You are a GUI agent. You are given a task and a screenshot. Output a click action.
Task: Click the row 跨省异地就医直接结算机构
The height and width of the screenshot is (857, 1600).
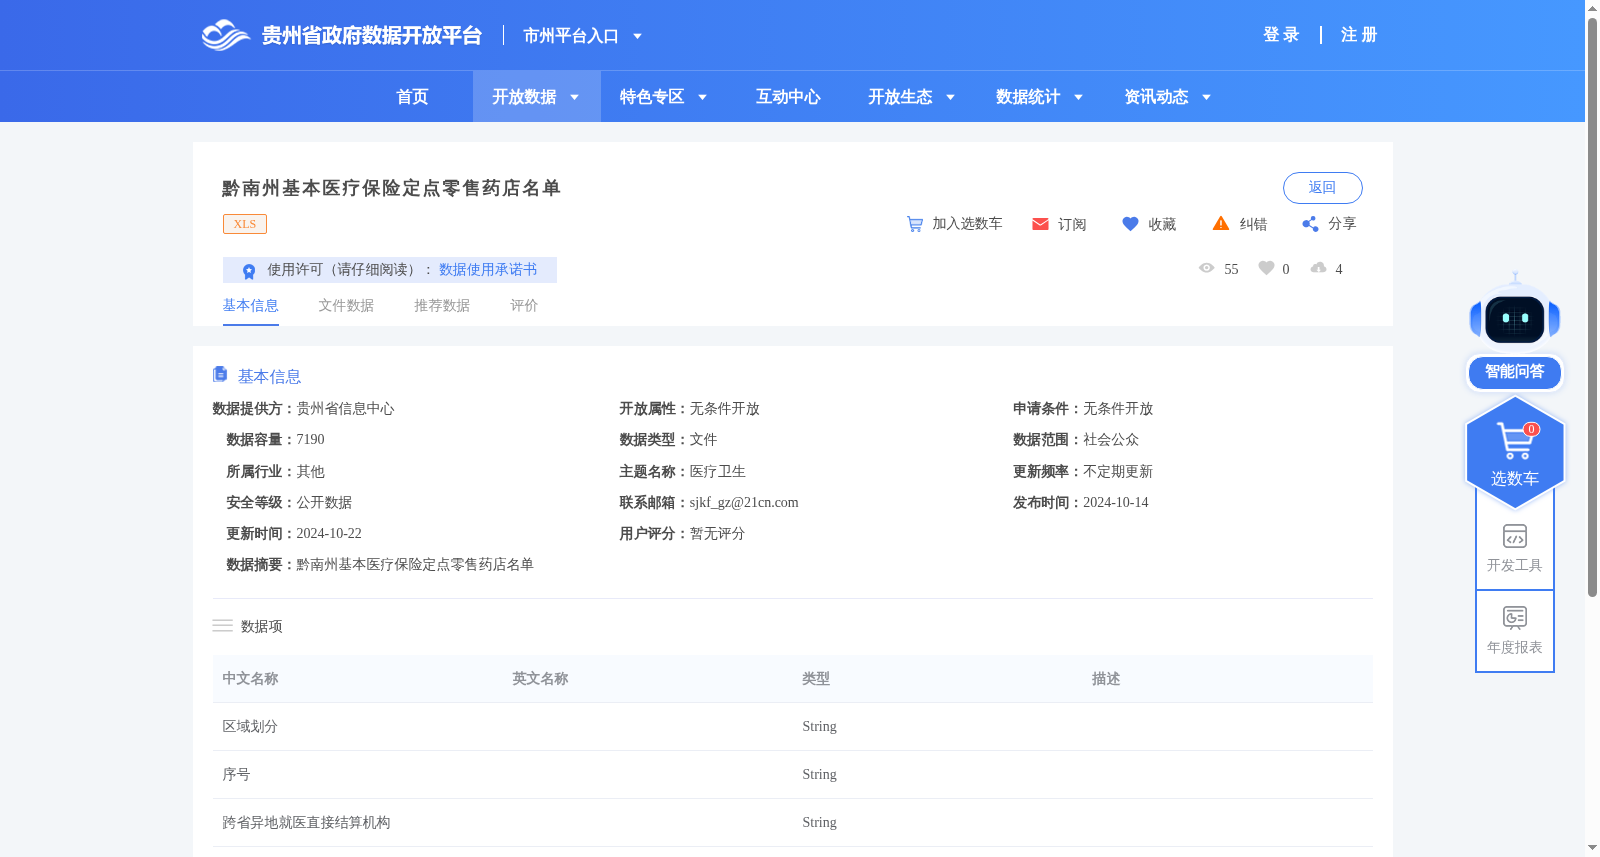point(792,823)
